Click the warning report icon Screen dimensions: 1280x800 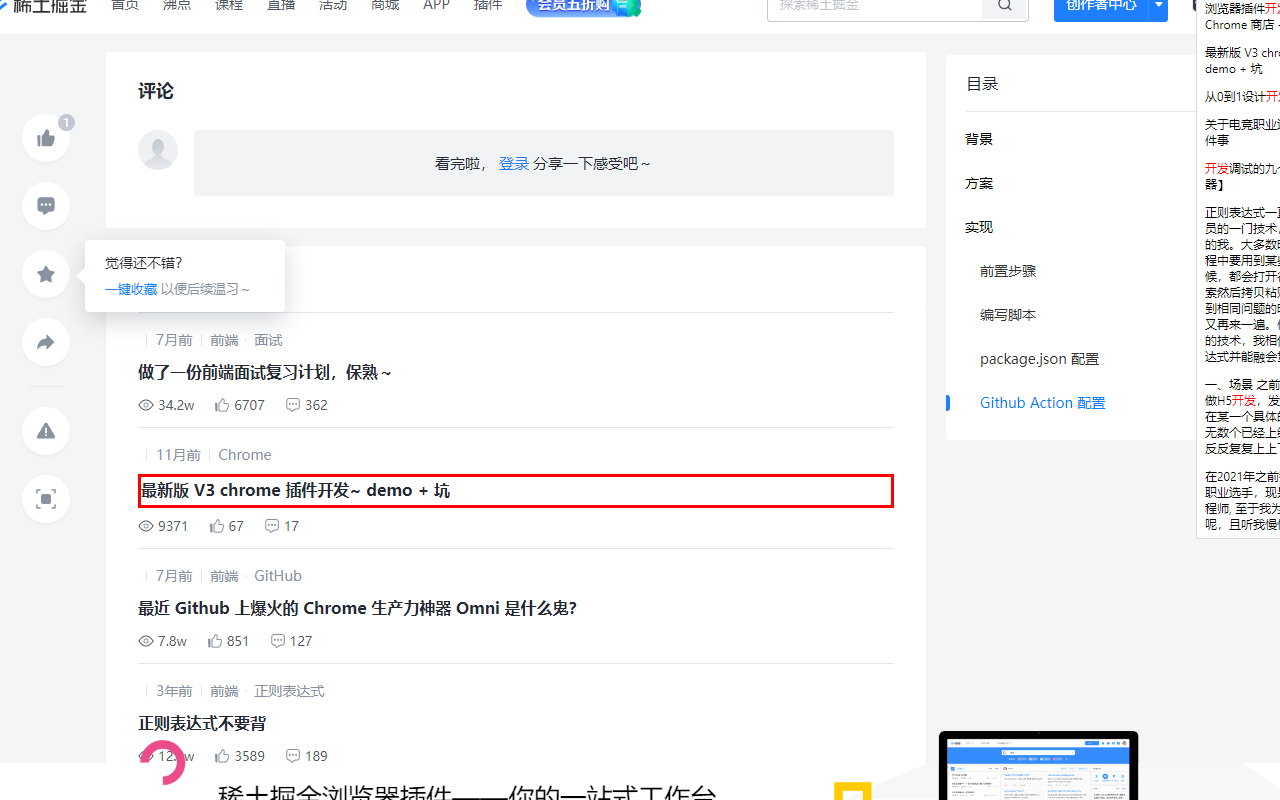(x=46, y=431)
